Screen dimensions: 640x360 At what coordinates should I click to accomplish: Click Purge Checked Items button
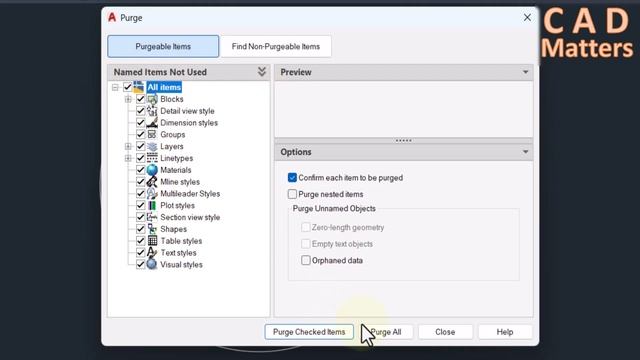(309, 332)
